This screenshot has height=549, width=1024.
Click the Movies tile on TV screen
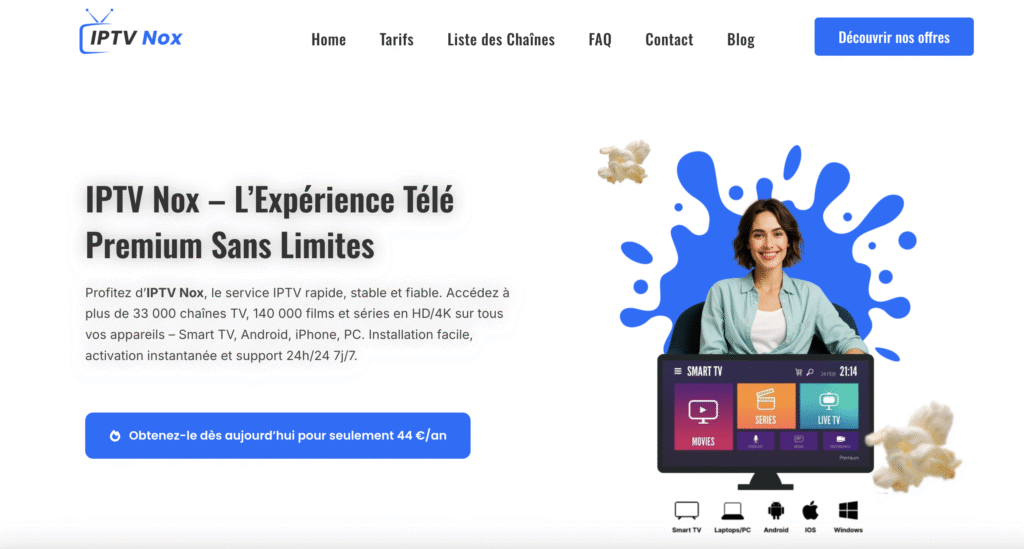703,416
